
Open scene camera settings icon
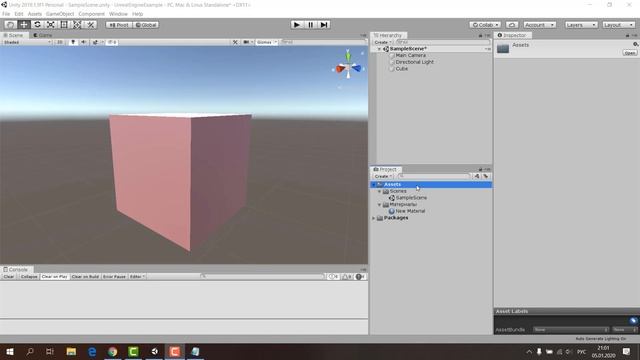point(247,42)
